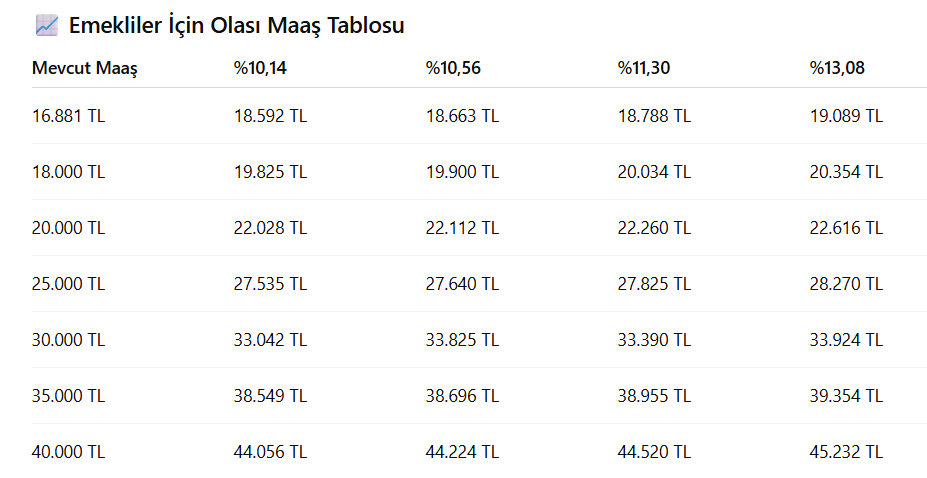Click the '18.592 TL' value cell

270,116
